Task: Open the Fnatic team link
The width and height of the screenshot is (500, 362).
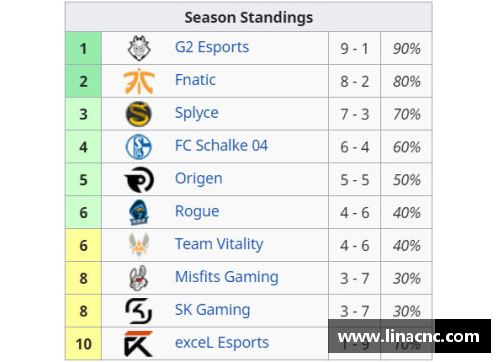Action: point(195,80)
